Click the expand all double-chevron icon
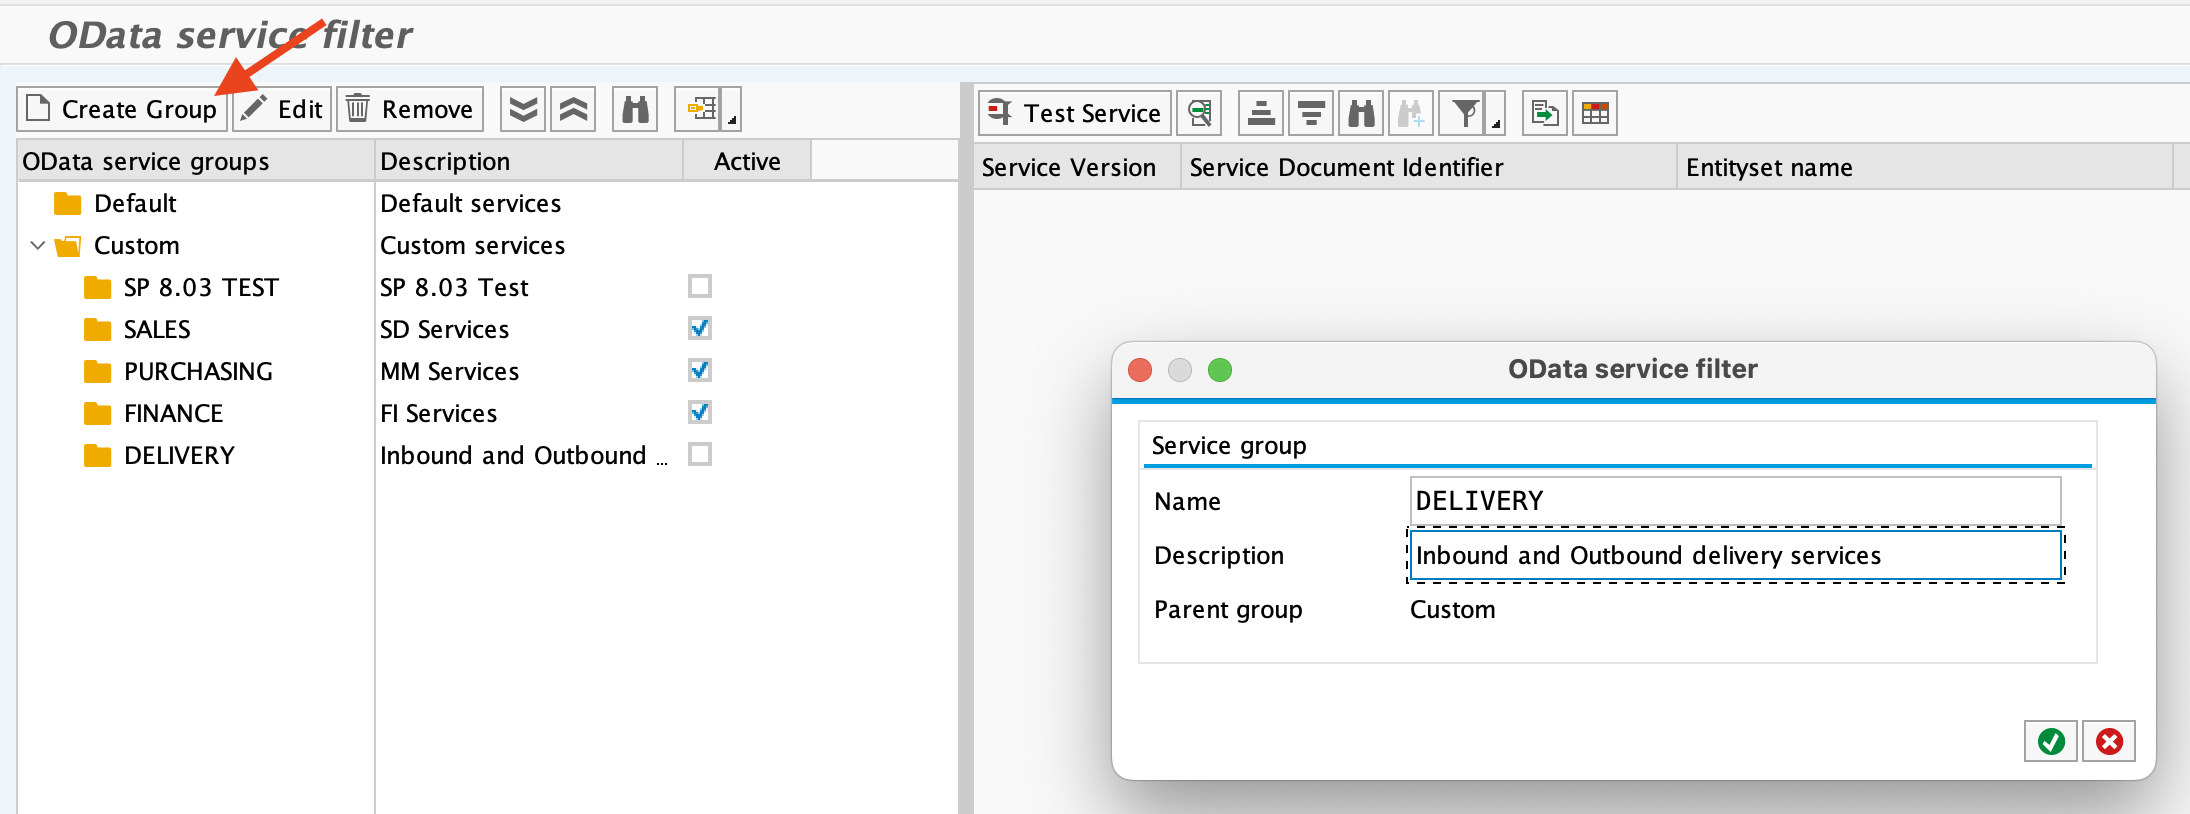Screen dimensions: 2190x814 [x=523, y=109]
